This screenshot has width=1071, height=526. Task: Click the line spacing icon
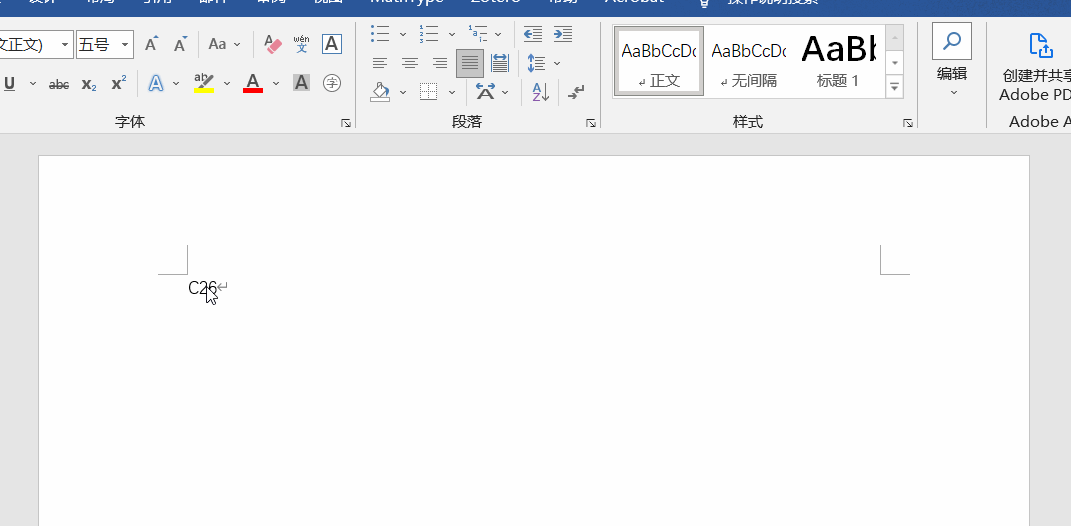coord(536,64)
